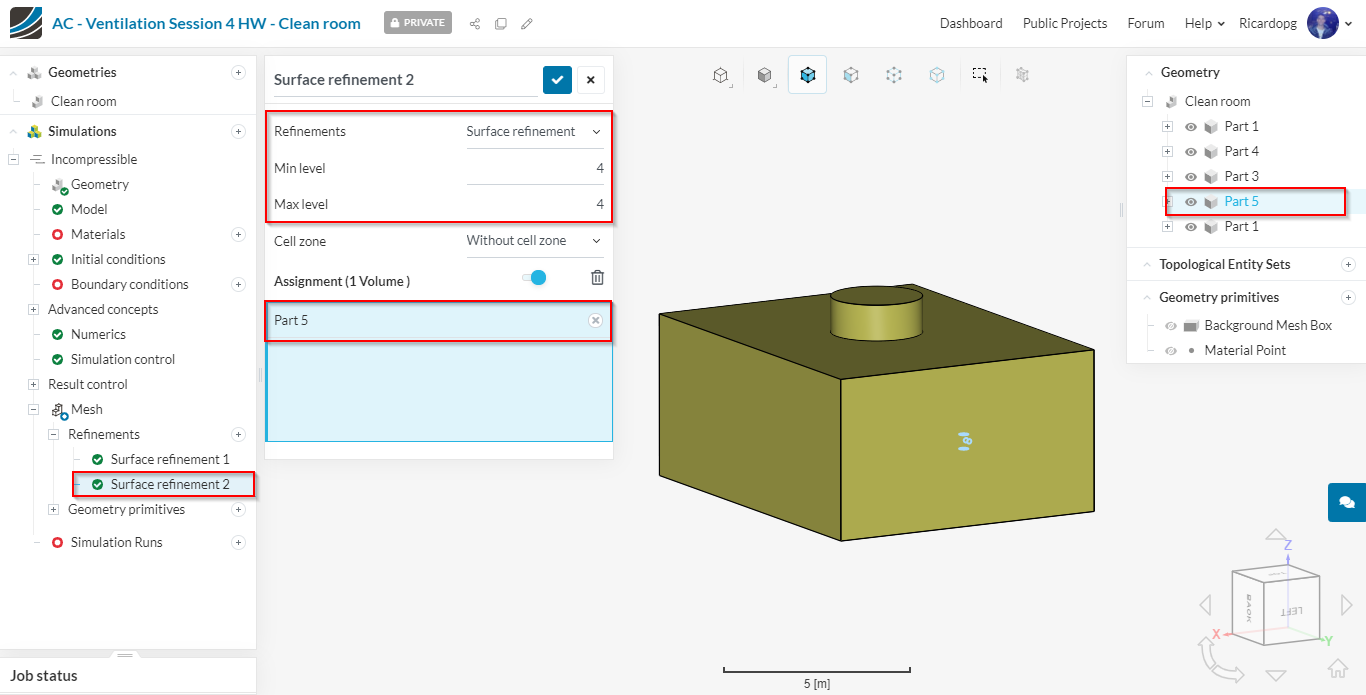This screenshot has width=1366, height=695.
Task: Delete the assignment with the trash icon
Action: 597,278
